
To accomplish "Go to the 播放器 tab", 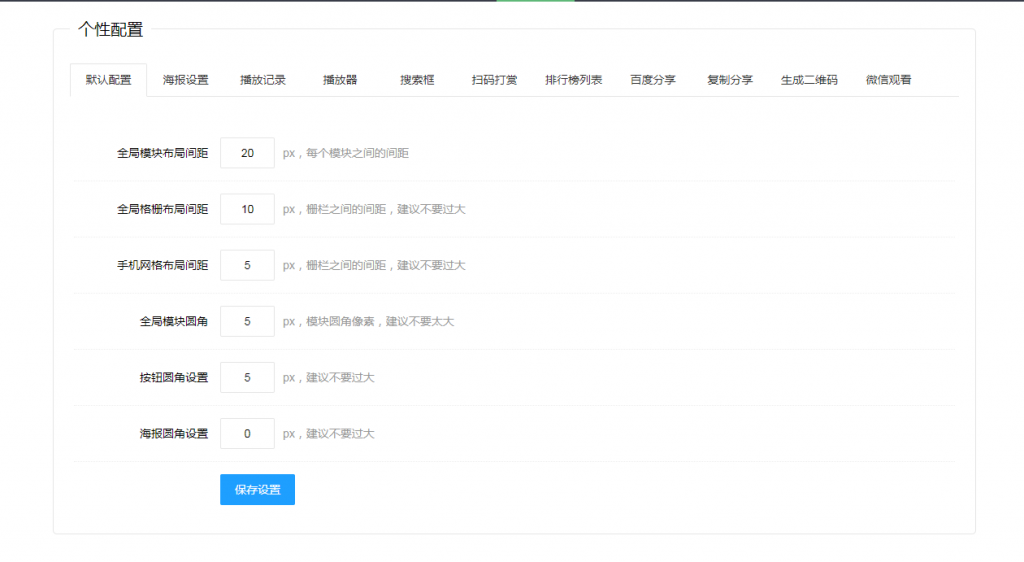I will tap(340, 80).
